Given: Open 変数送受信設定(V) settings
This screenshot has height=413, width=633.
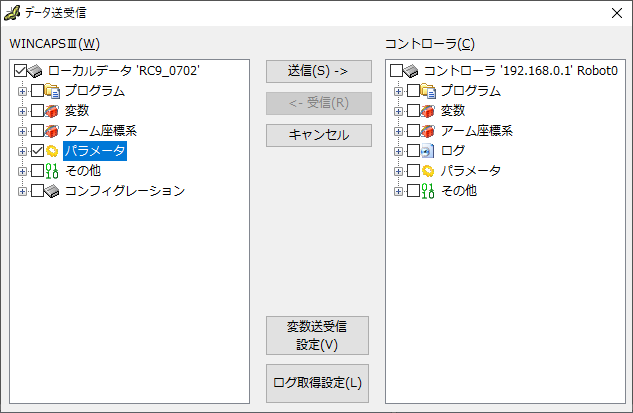Looking at the screenshot, I should click(318, 335).
